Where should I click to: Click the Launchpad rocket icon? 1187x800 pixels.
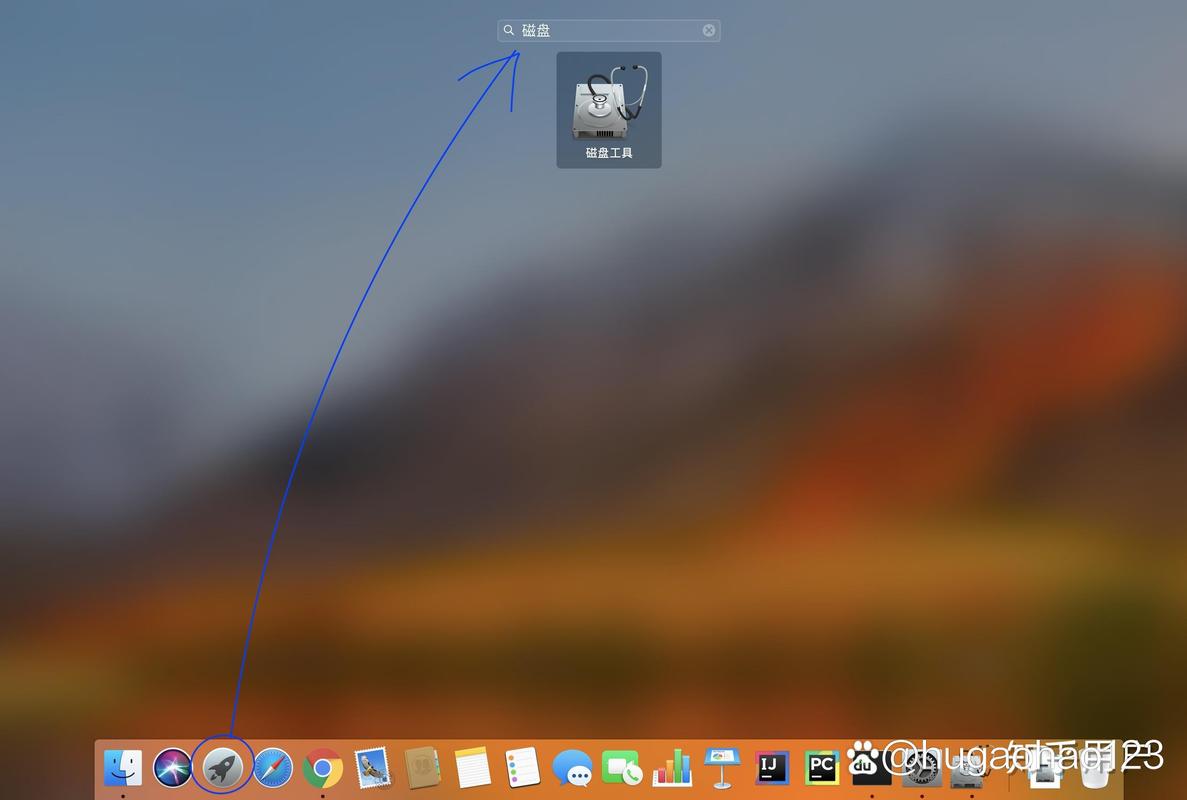click(222, 768)
